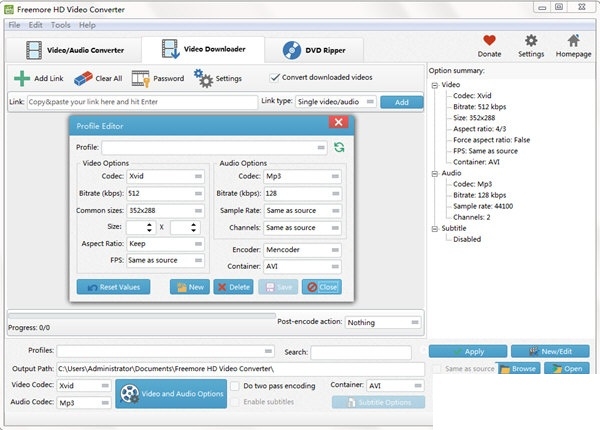Click the Reset Values button
The image size is (600, 430).
113,287
